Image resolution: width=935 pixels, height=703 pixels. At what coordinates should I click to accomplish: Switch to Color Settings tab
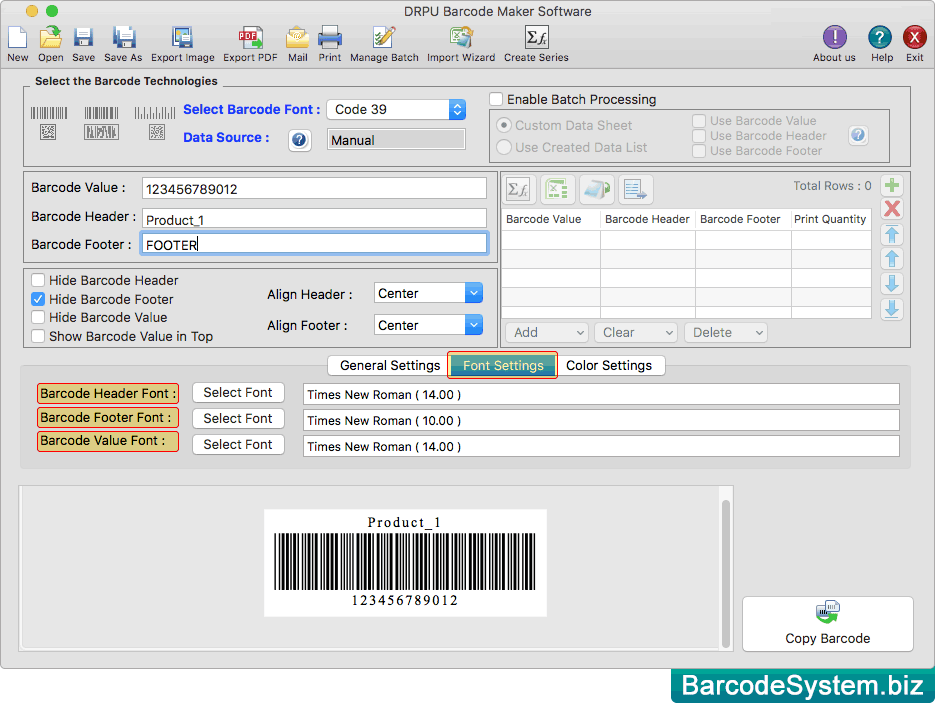pos(609,366)
